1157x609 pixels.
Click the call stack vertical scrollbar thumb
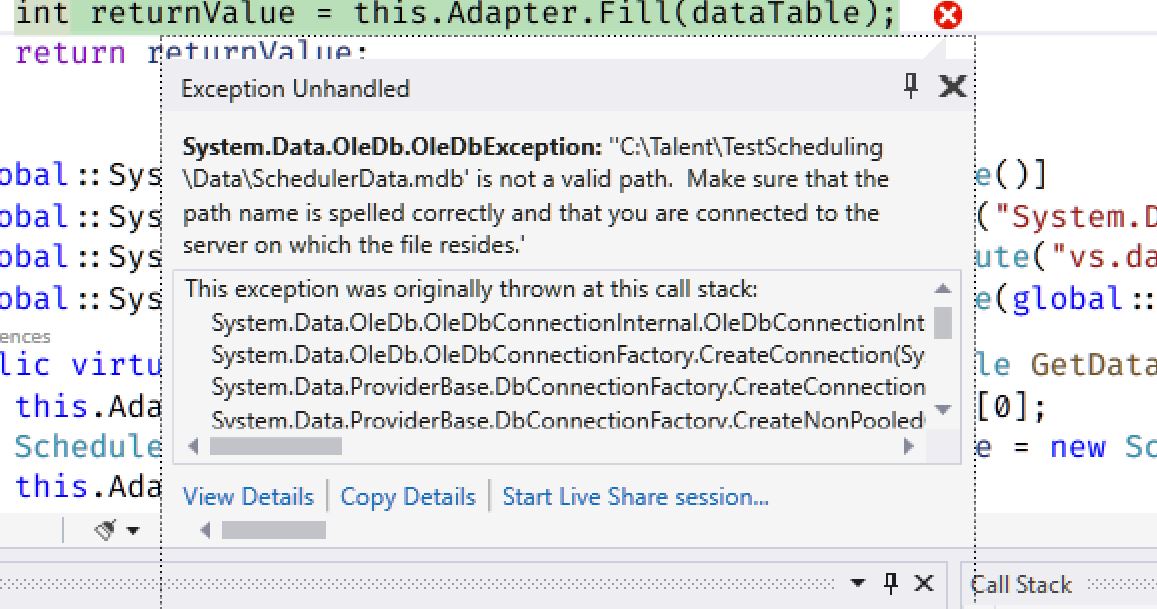(x=943, y=323)
